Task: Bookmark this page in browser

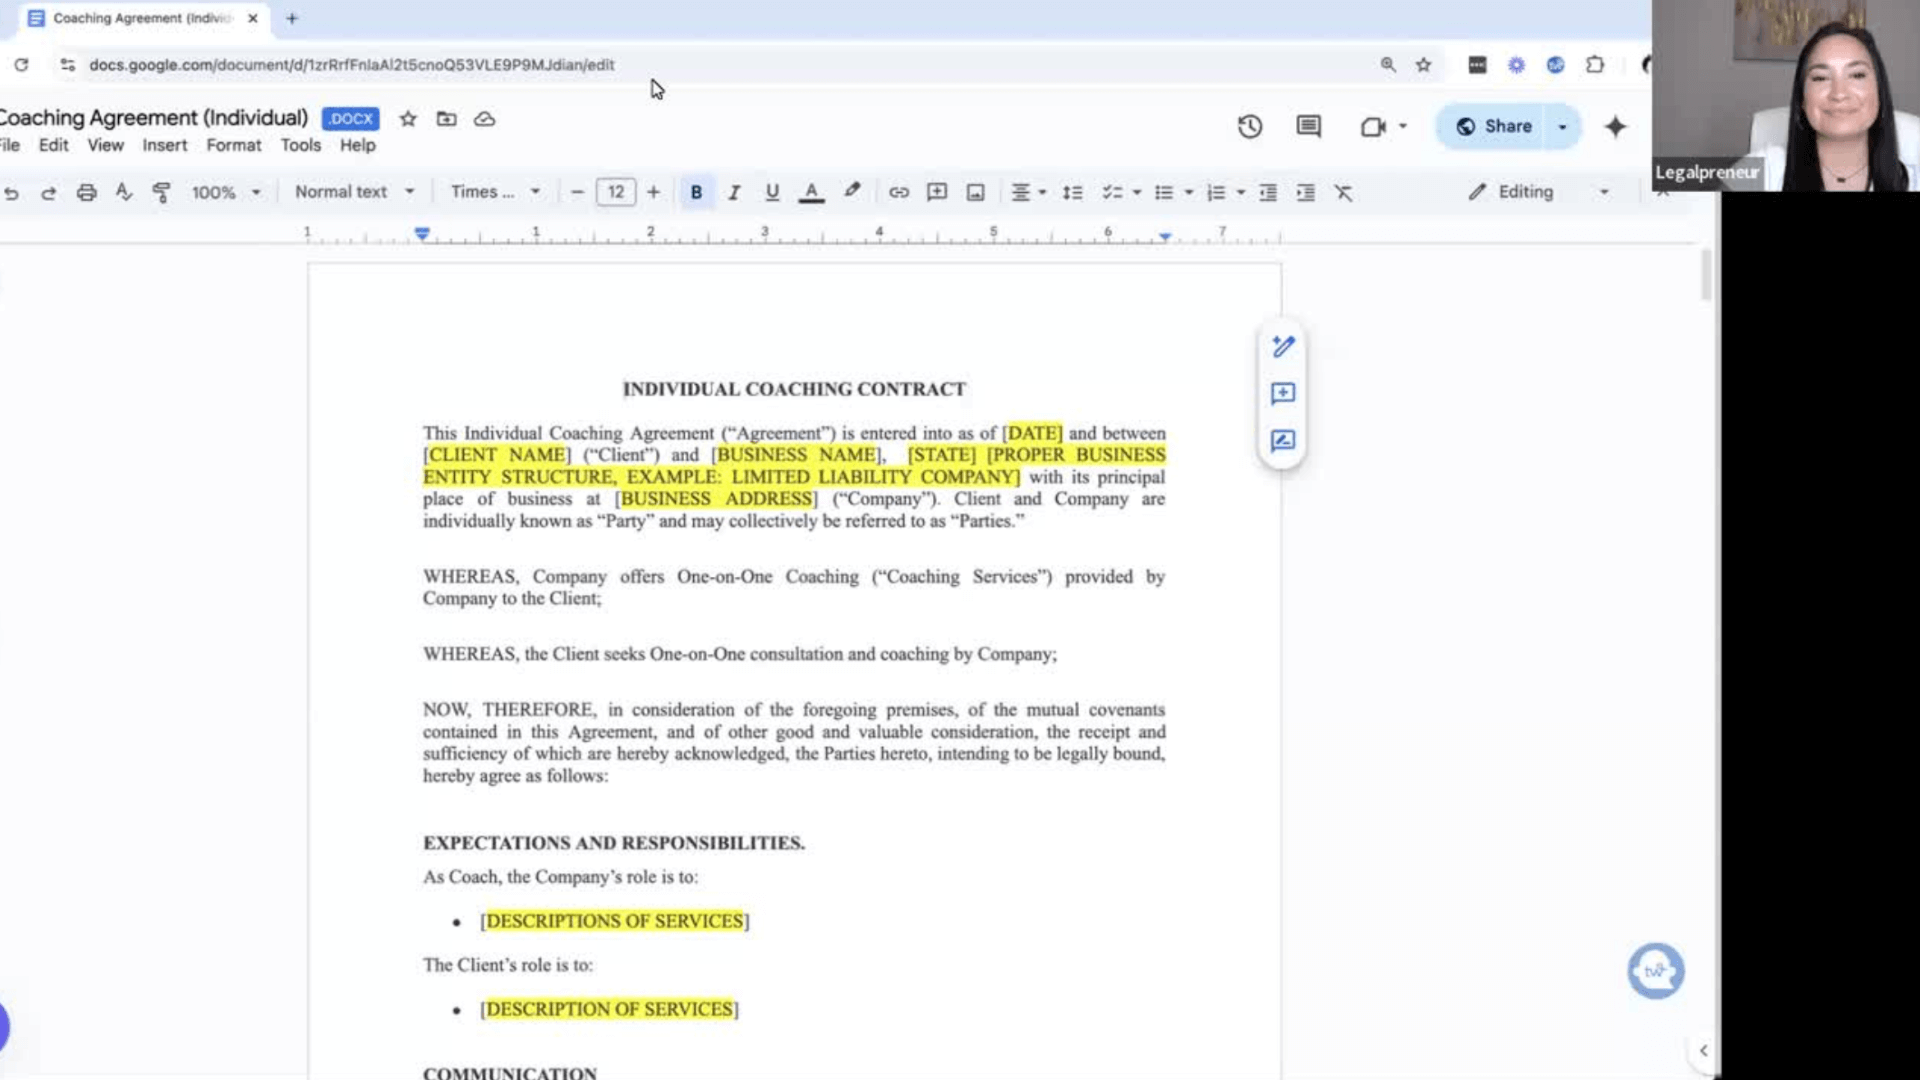Action: click(1424, 65)
